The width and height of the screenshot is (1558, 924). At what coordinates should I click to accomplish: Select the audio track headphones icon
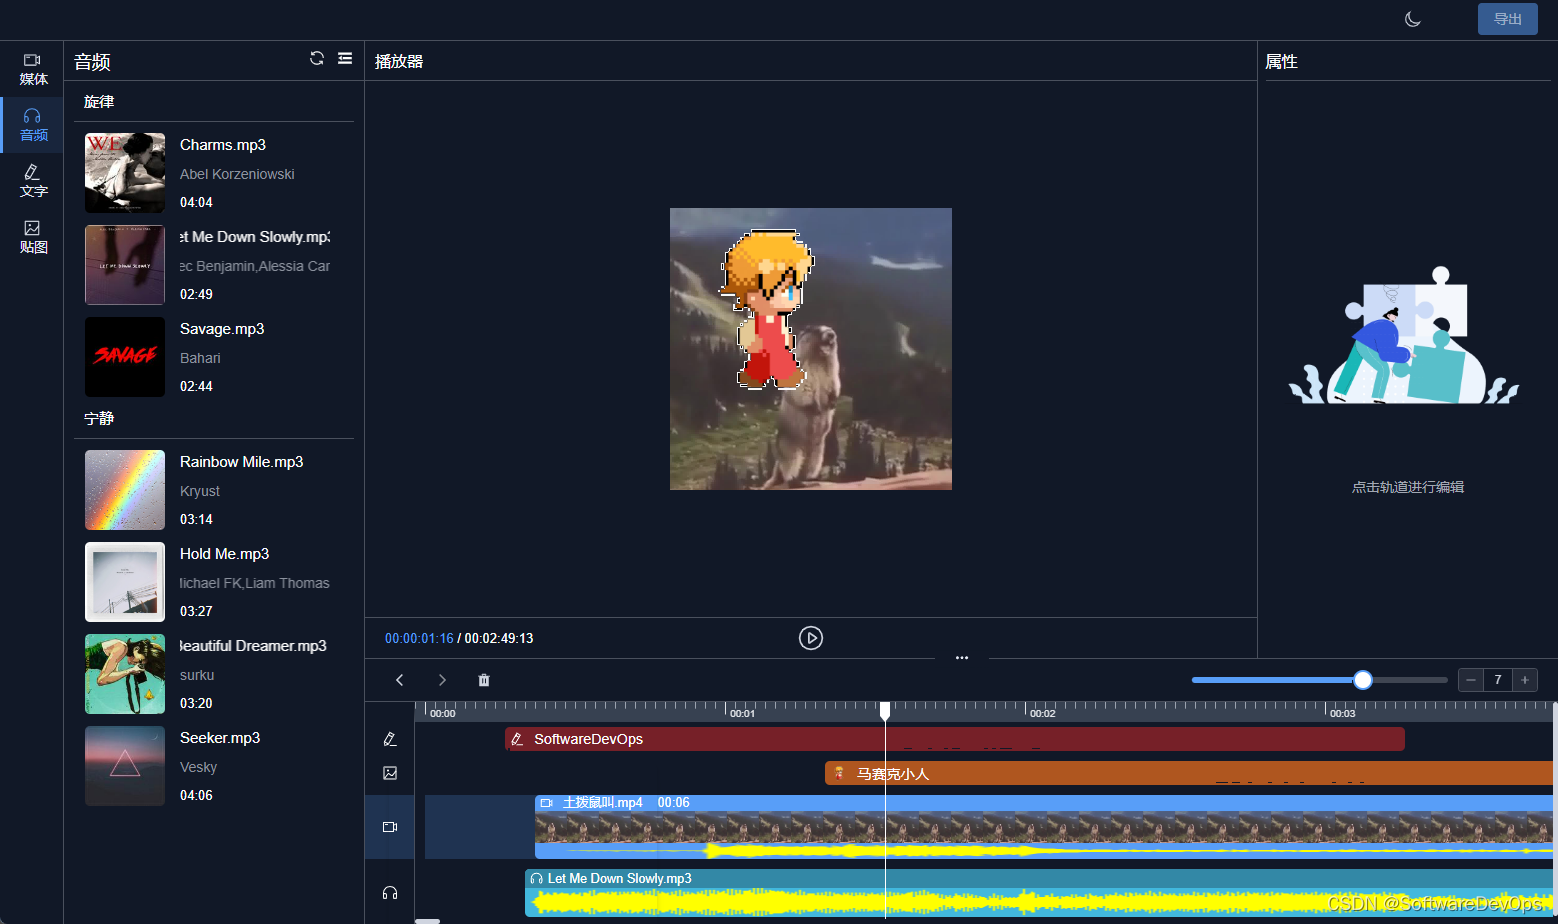tap(390, 893)
